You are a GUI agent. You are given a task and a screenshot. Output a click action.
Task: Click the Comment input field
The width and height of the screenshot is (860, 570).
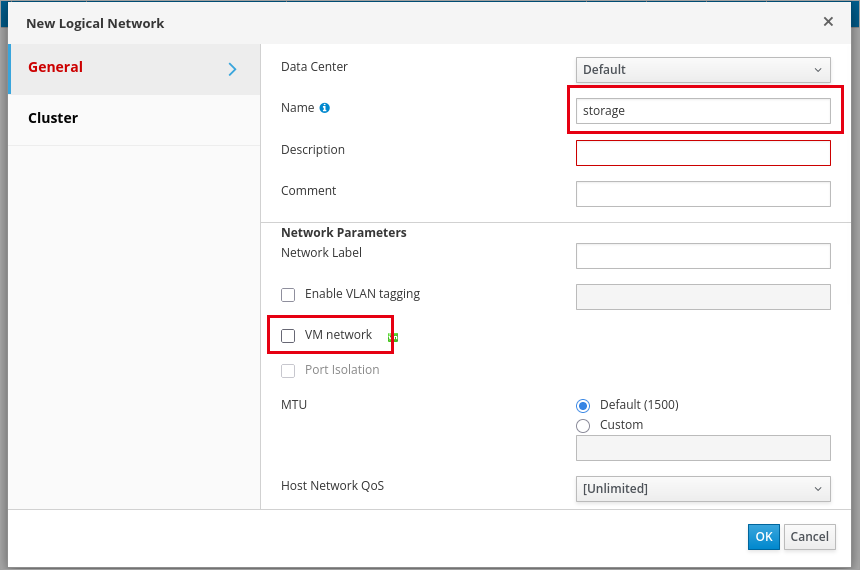[703, 194]
